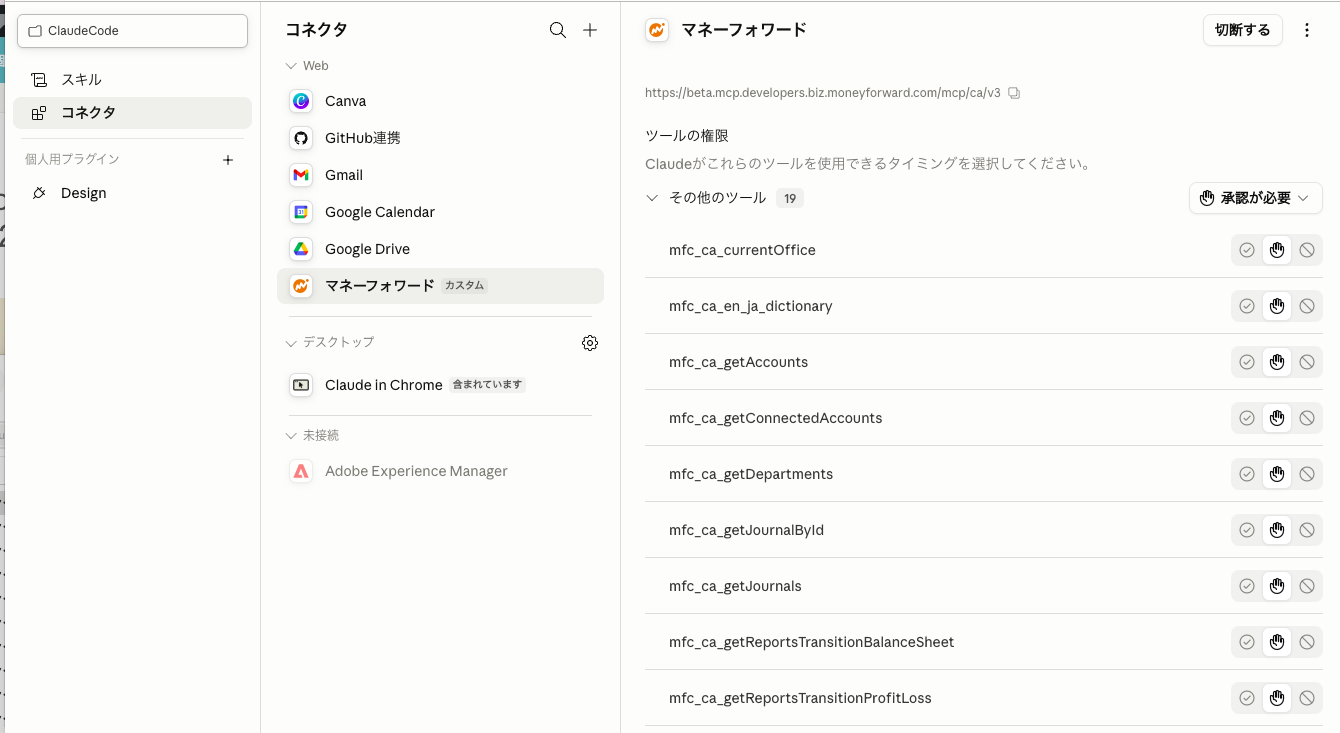Block mfc_ca_getReportsTransitionBalanceSheet tool

(x=1307, y=642)
